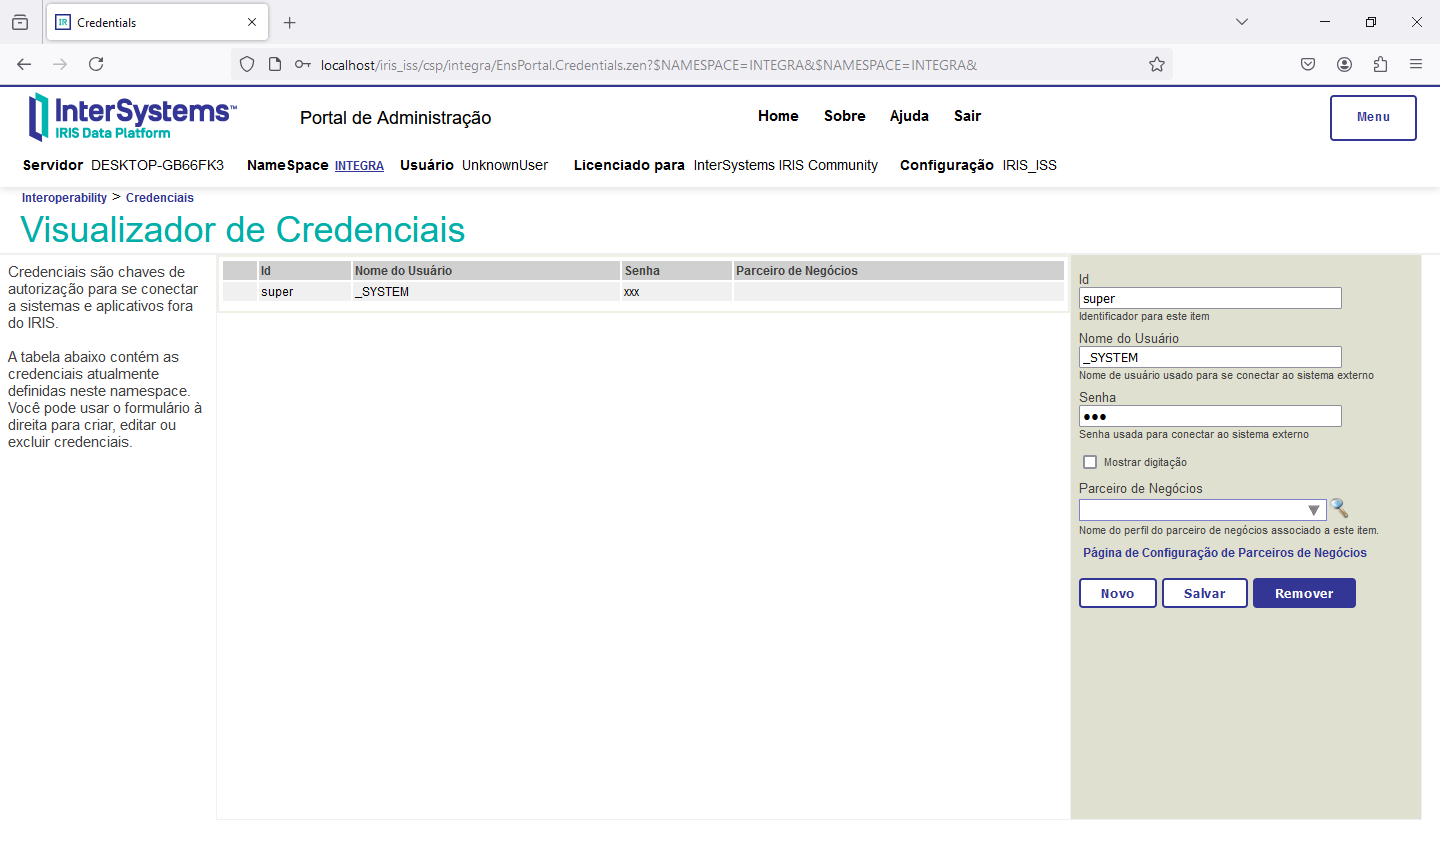Screen dimensions: 1440x852
Task: Open the Ajuda menu item
Action: [909, 116]
